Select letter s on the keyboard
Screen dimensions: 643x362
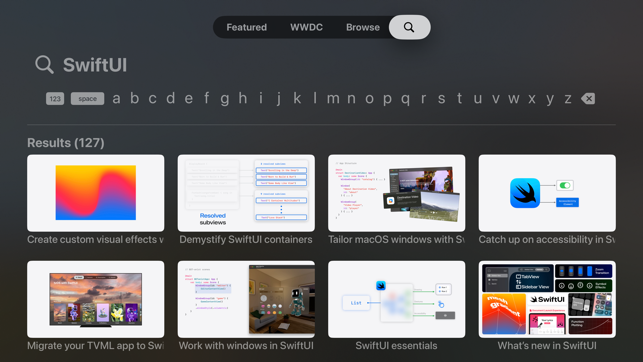(442, 99)
